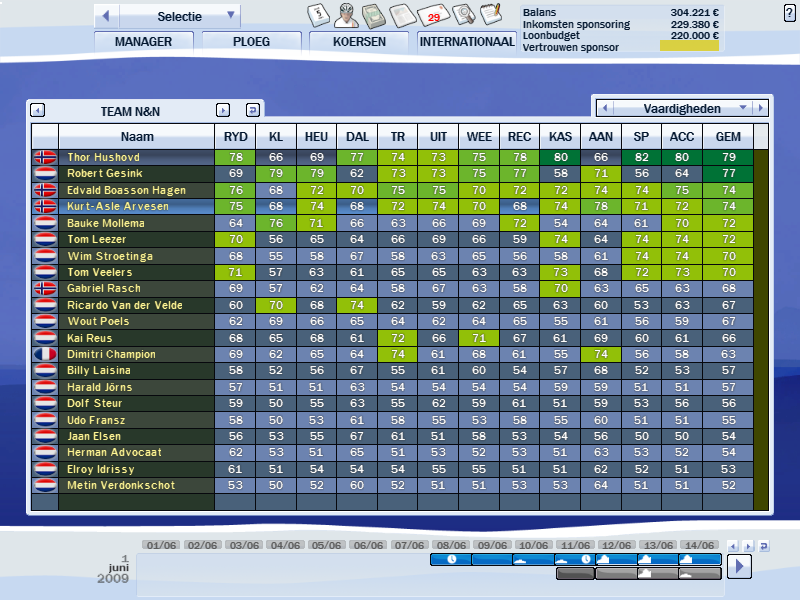Screen dimensions: 800x600
Task: Open the calendar icon showing 29
Action: pos(434,15)
